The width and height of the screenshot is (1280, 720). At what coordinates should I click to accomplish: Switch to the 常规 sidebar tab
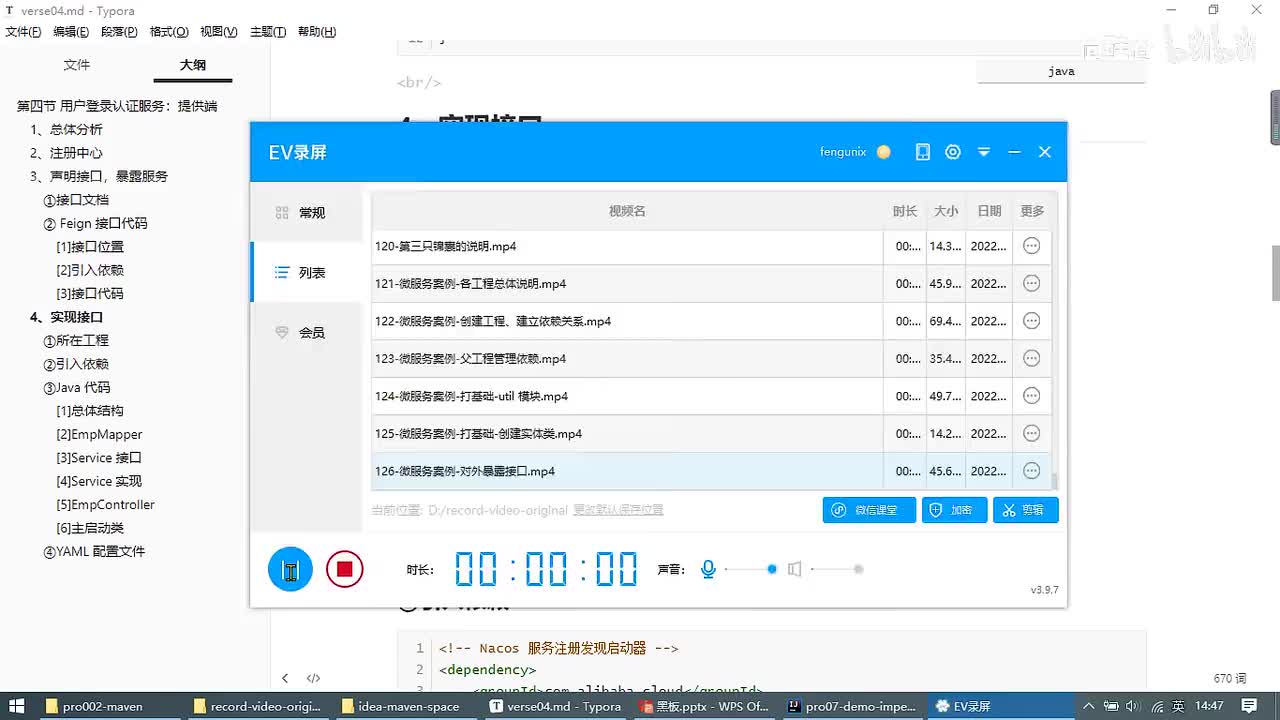pos(306,213)
